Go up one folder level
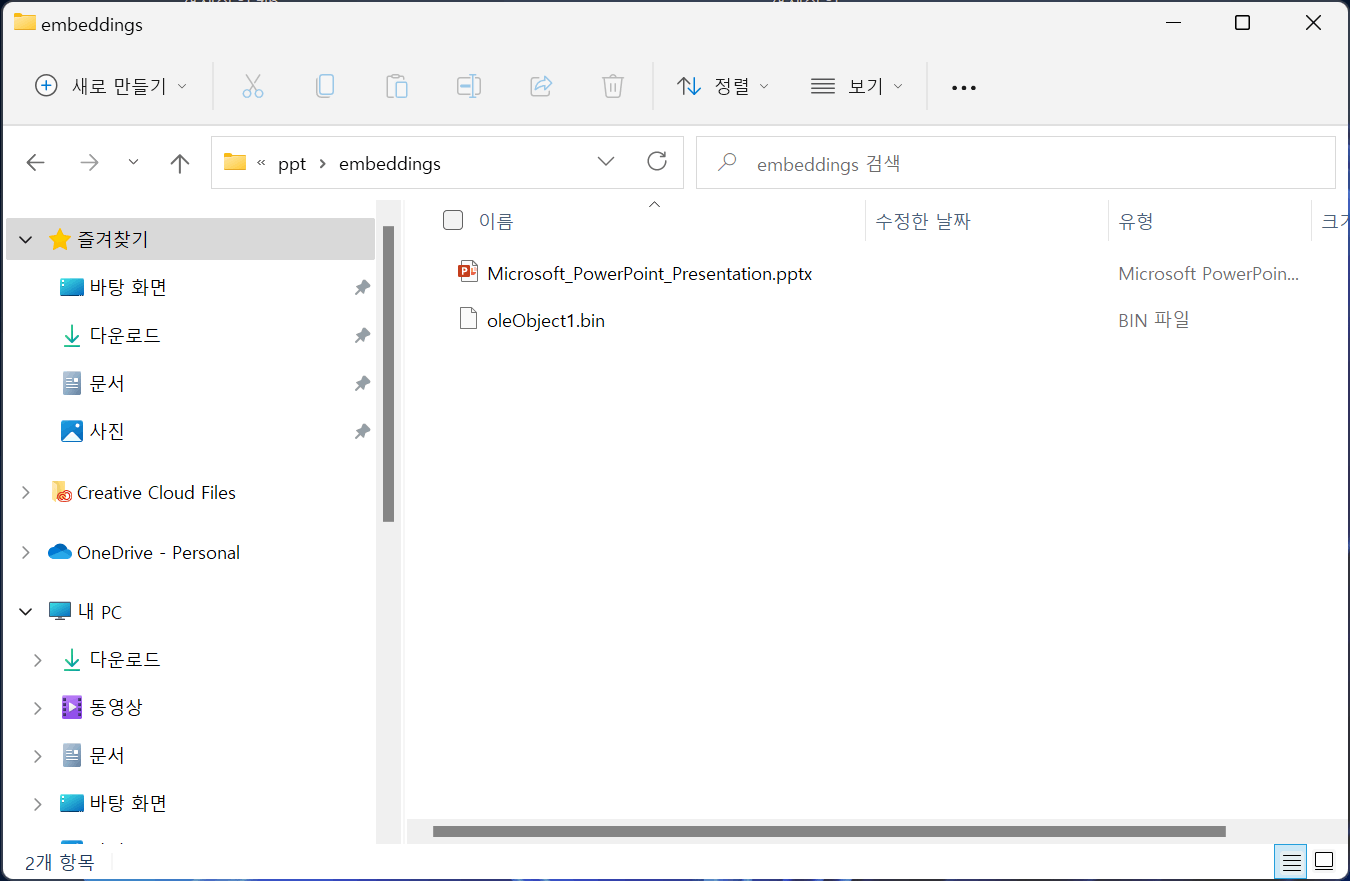This screenshot has width=1350, height=881. click(180, 163)
